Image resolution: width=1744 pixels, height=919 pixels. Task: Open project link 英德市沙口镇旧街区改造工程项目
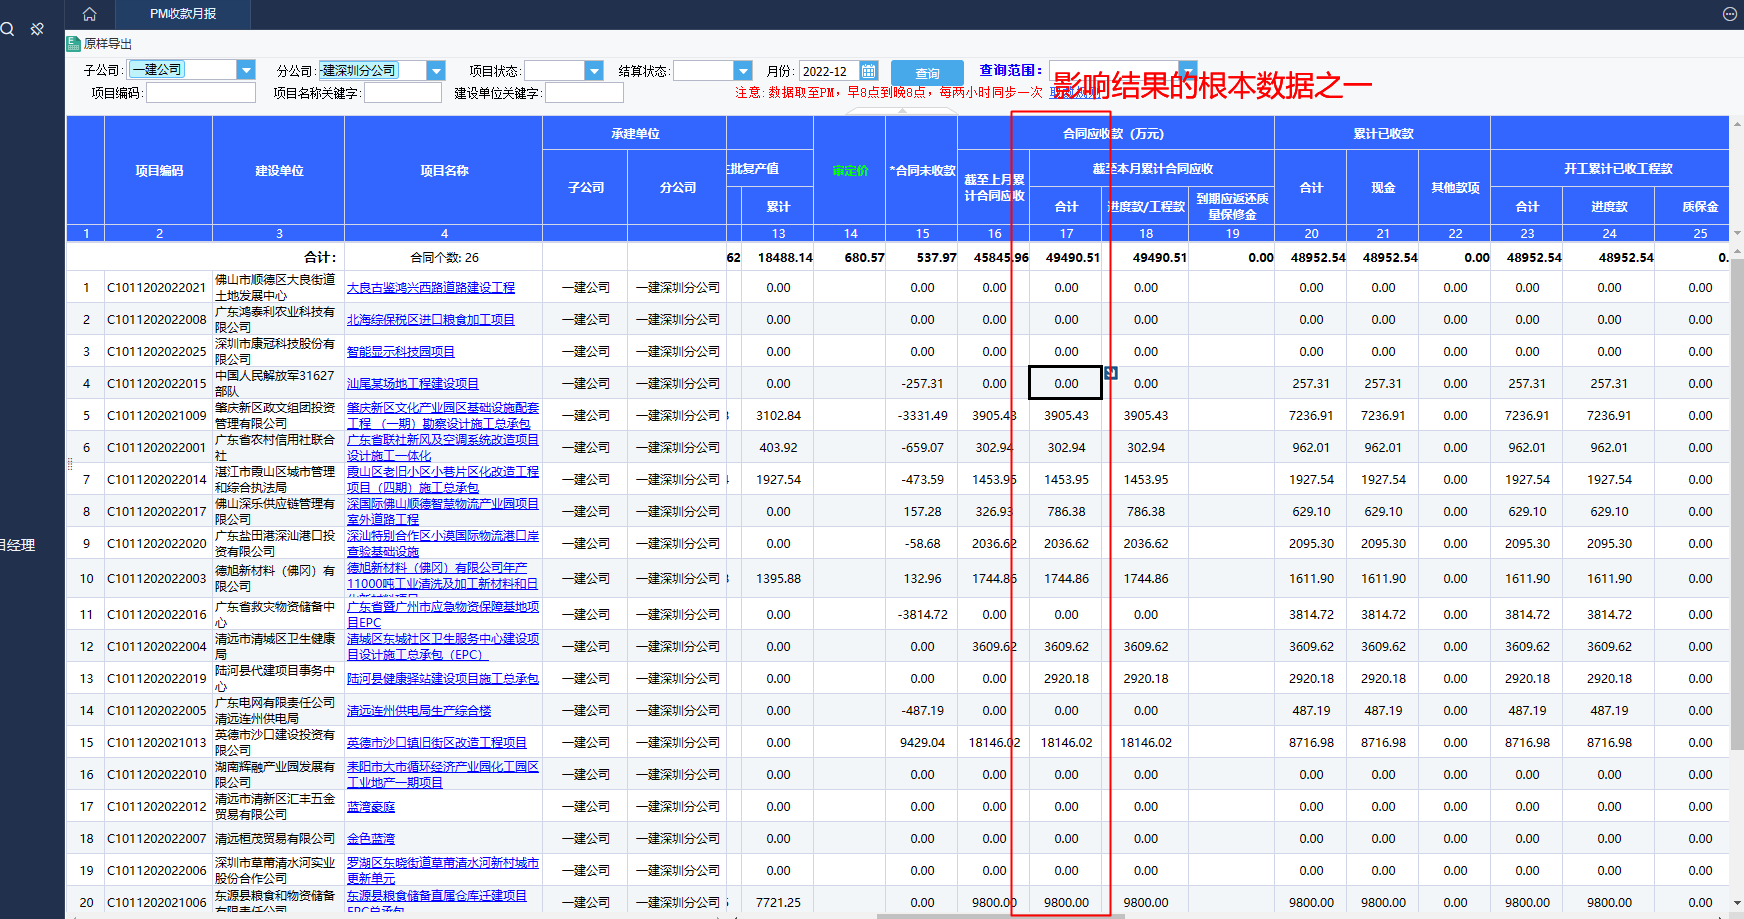click(x=437, y=742)
